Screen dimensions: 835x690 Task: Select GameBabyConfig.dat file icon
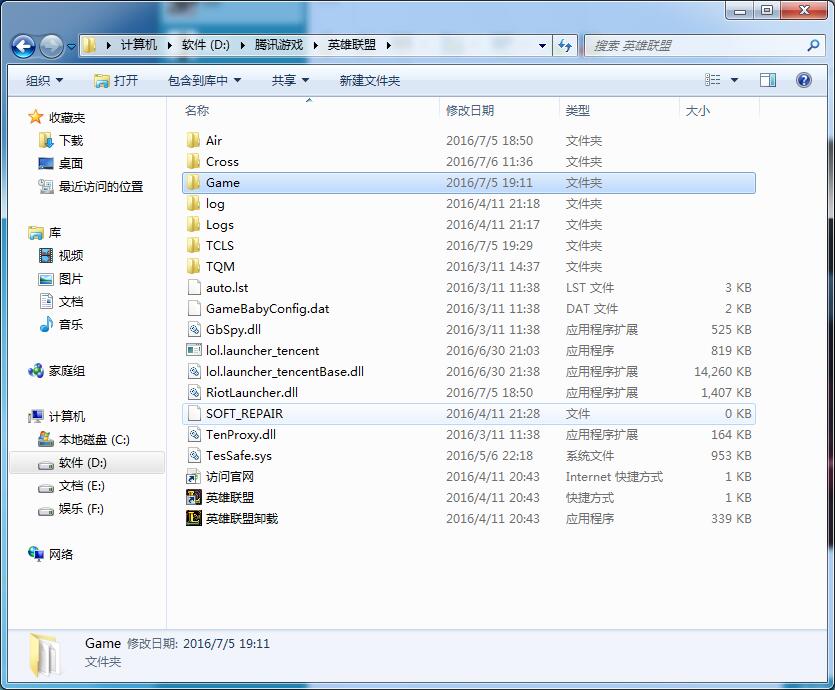194,309
